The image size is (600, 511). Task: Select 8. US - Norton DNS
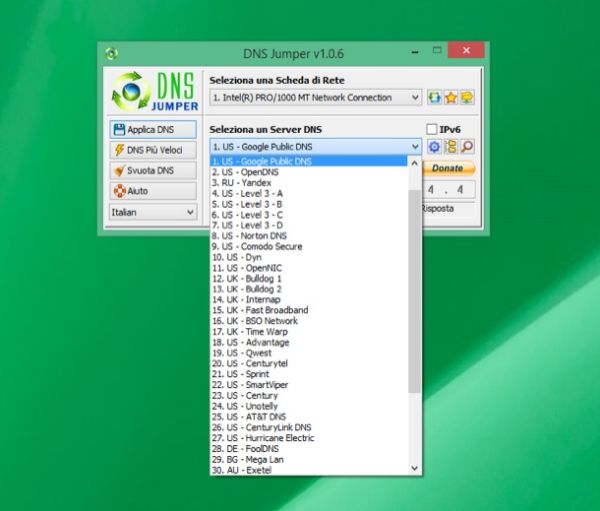point(309,236)
